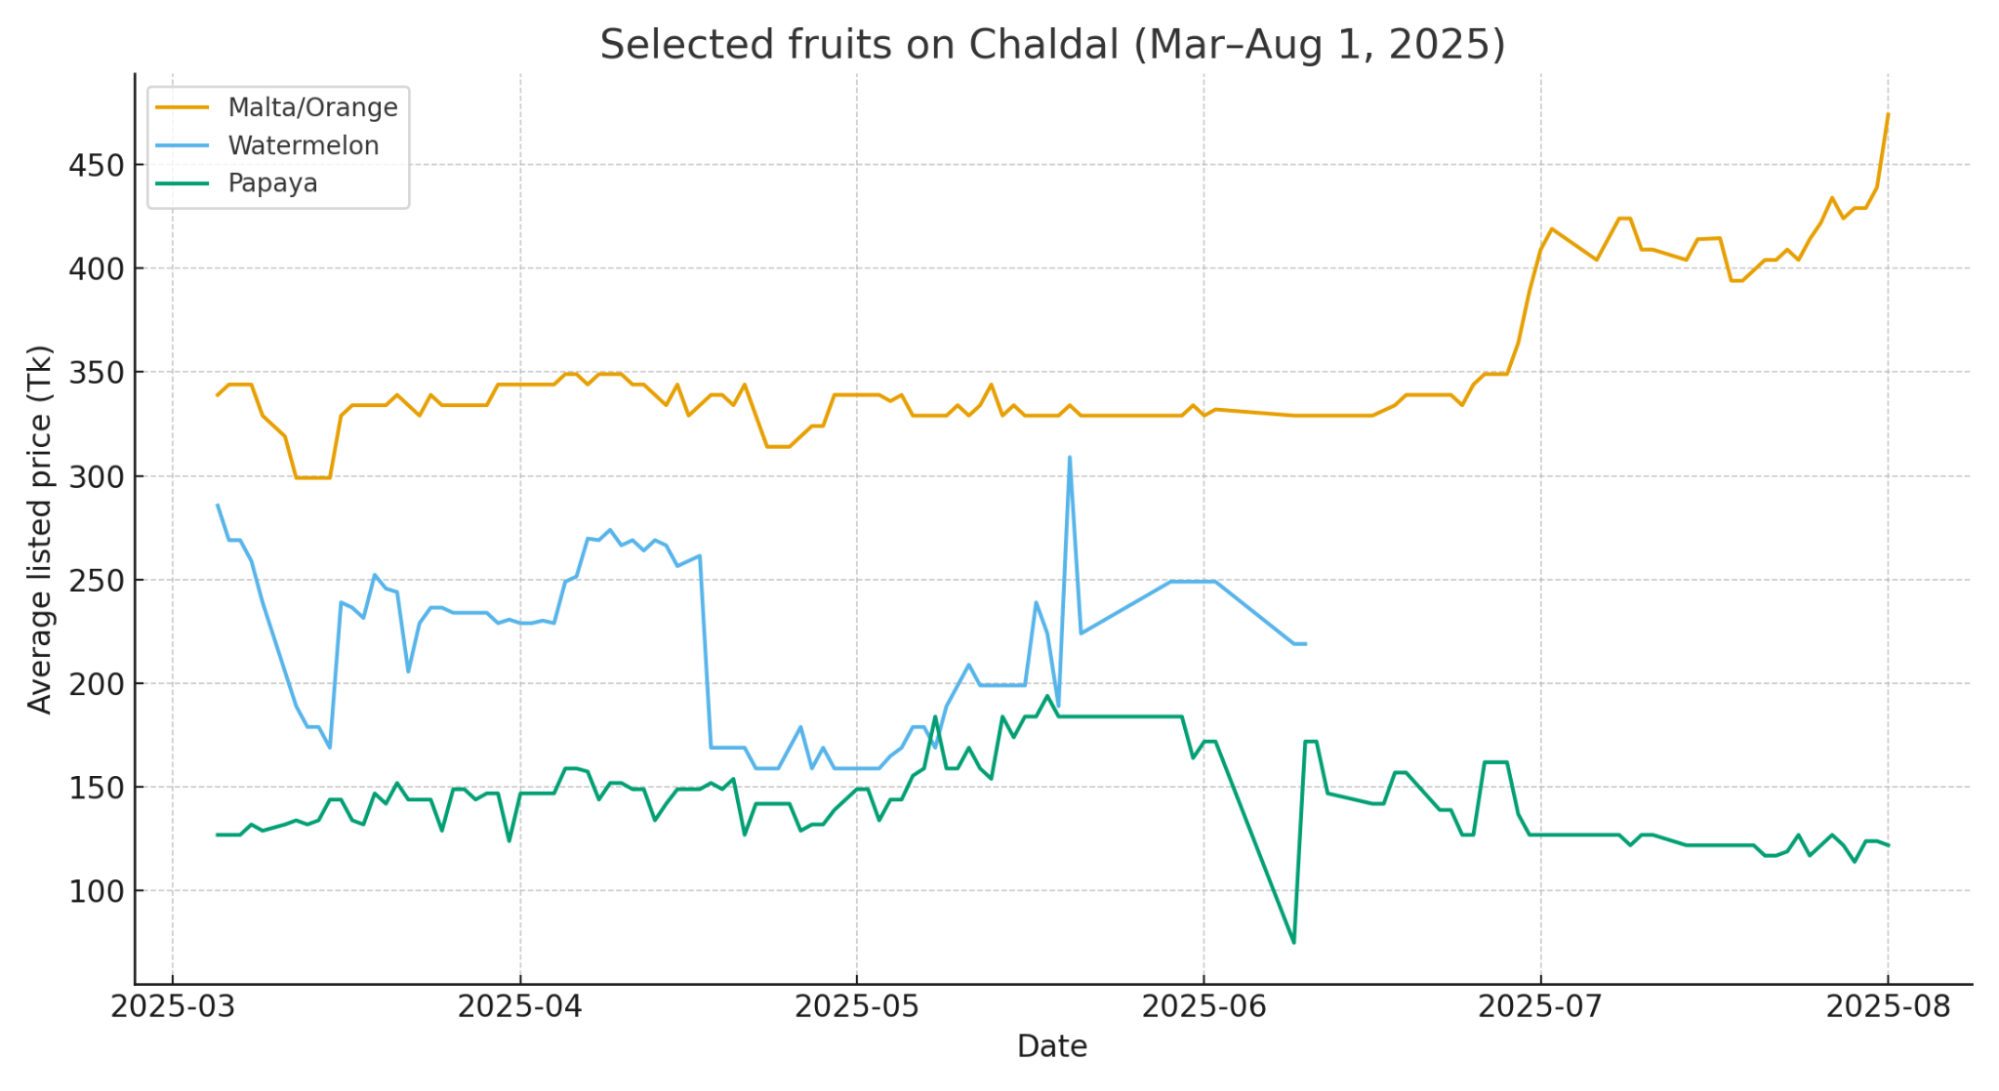Click the Malta/Orange line's final peak in August
1999x1091 pixels.
(1888, 114)
